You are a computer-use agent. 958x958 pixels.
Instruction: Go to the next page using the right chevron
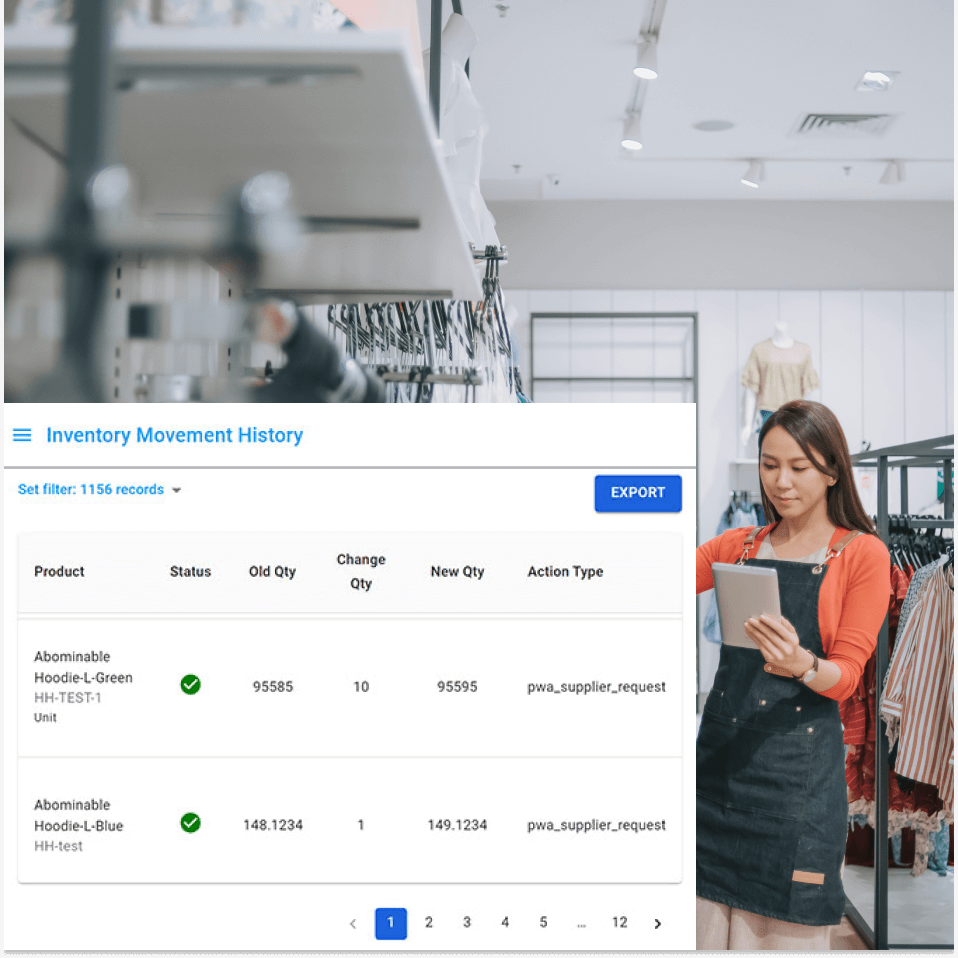tap(657, 923)
